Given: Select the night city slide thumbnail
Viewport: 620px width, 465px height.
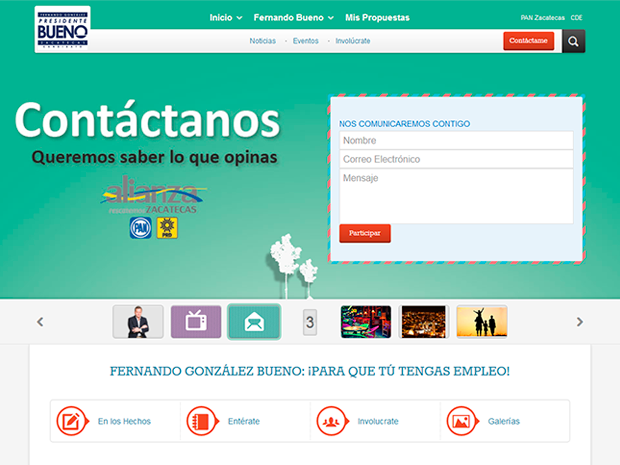Looking at the screenshot, I should (x=423, y=322).
